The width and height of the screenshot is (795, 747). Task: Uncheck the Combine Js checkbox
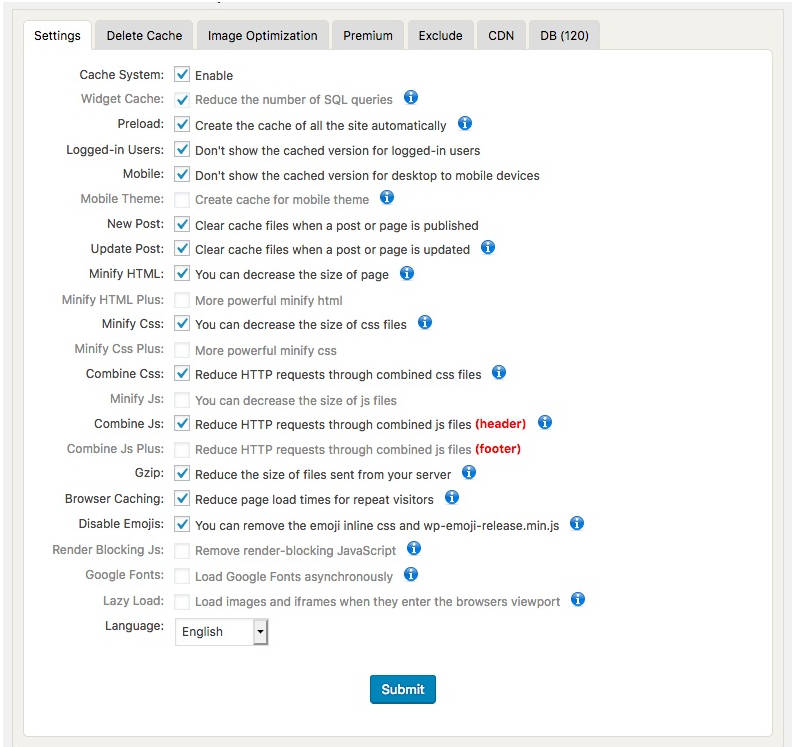182,423
